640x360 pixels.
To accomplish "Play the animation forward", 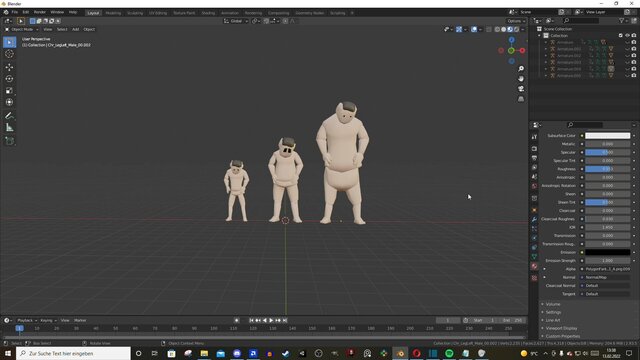I will [271, 320].
